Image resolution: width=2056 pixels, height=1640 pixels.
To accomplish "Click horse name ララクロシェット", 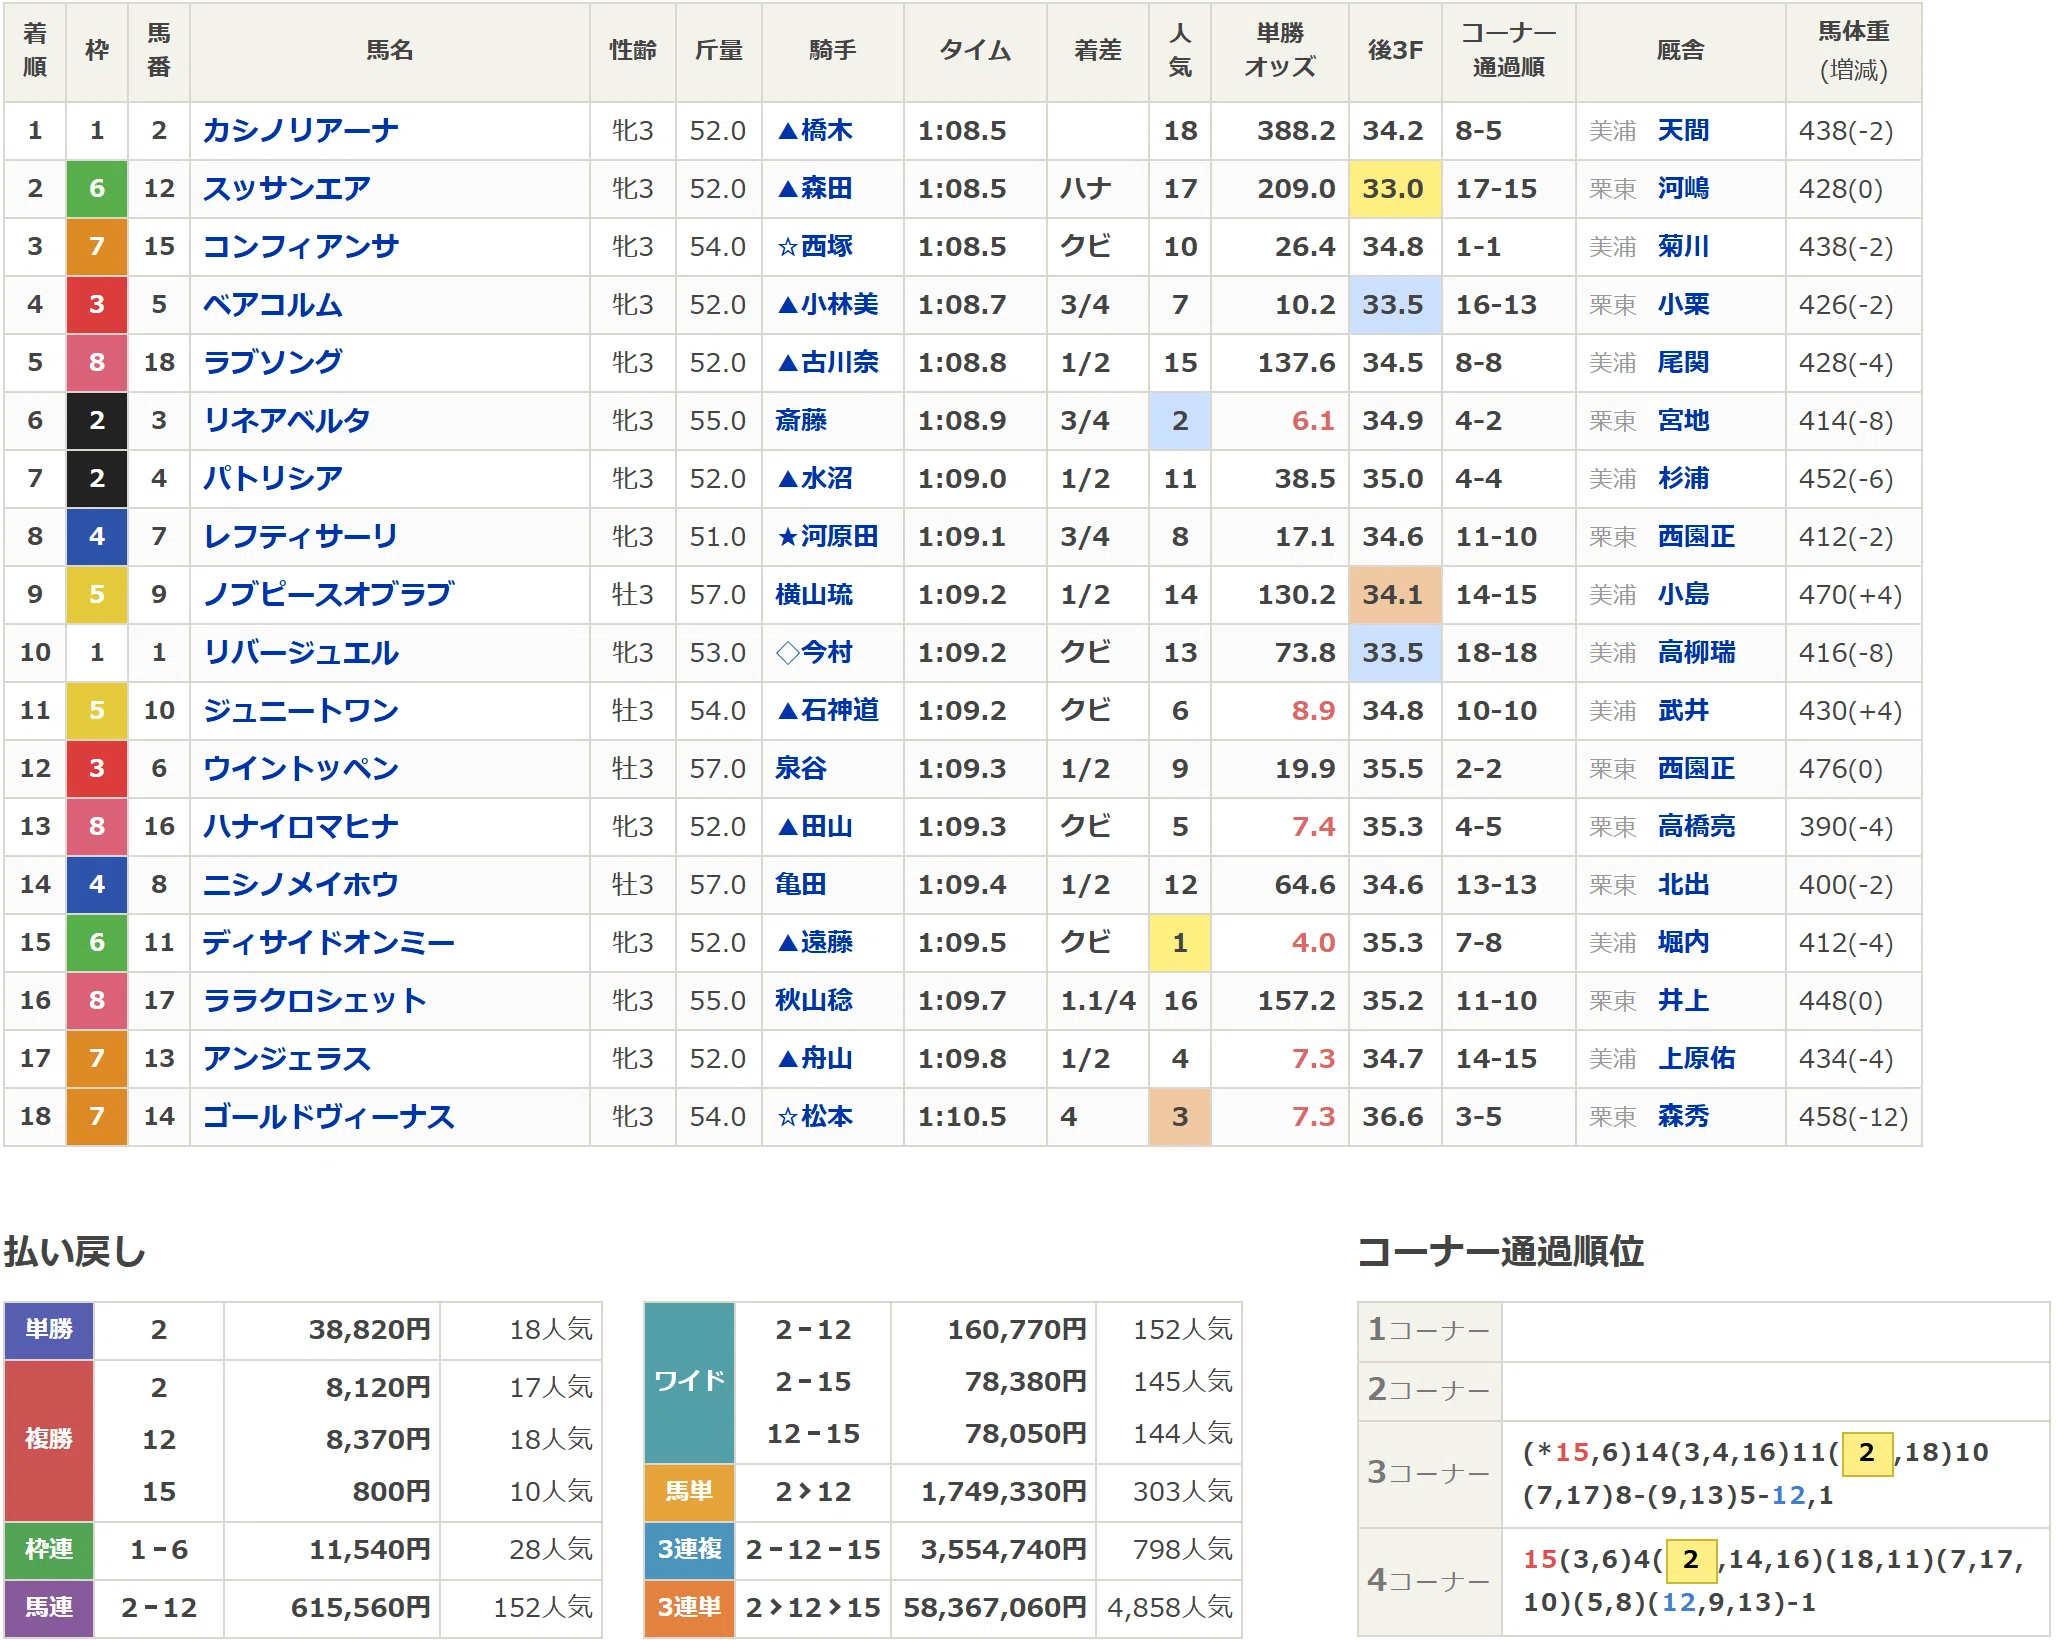I will [x=314, y=1001].
